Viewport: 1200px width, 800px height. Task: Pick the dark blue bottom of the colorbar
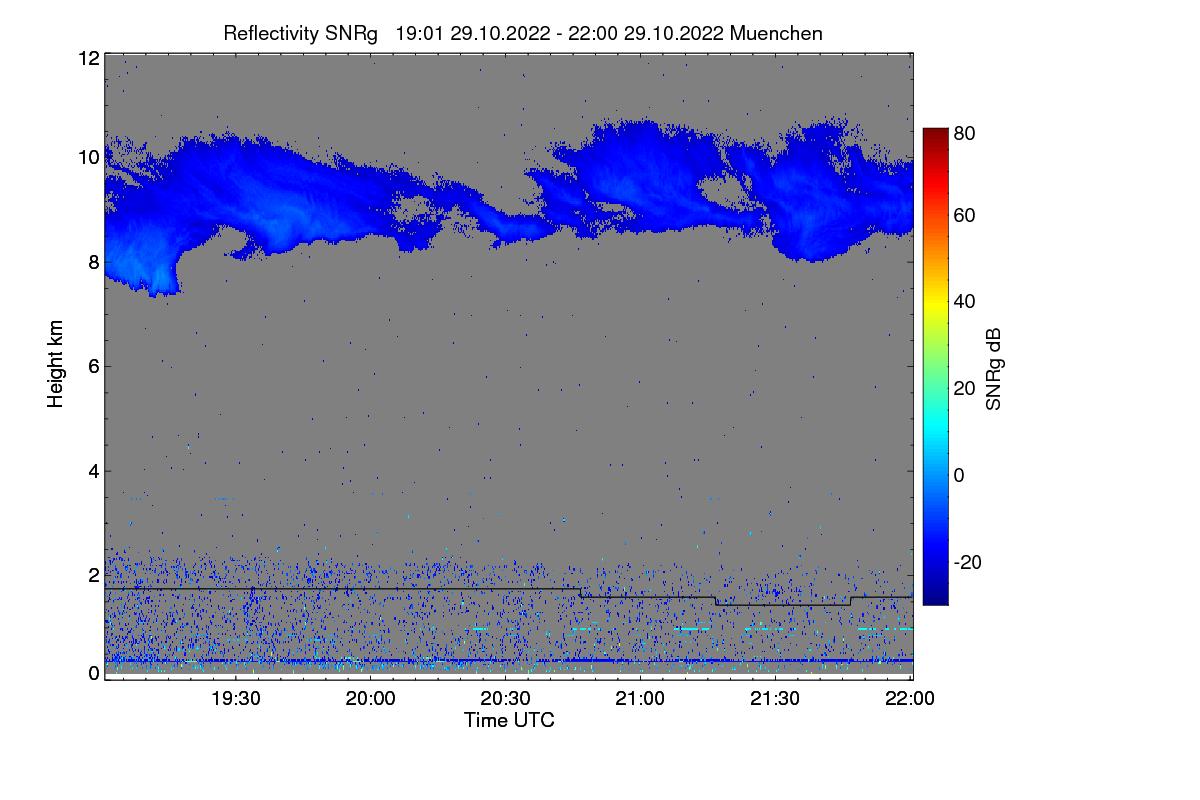(934, 597)
